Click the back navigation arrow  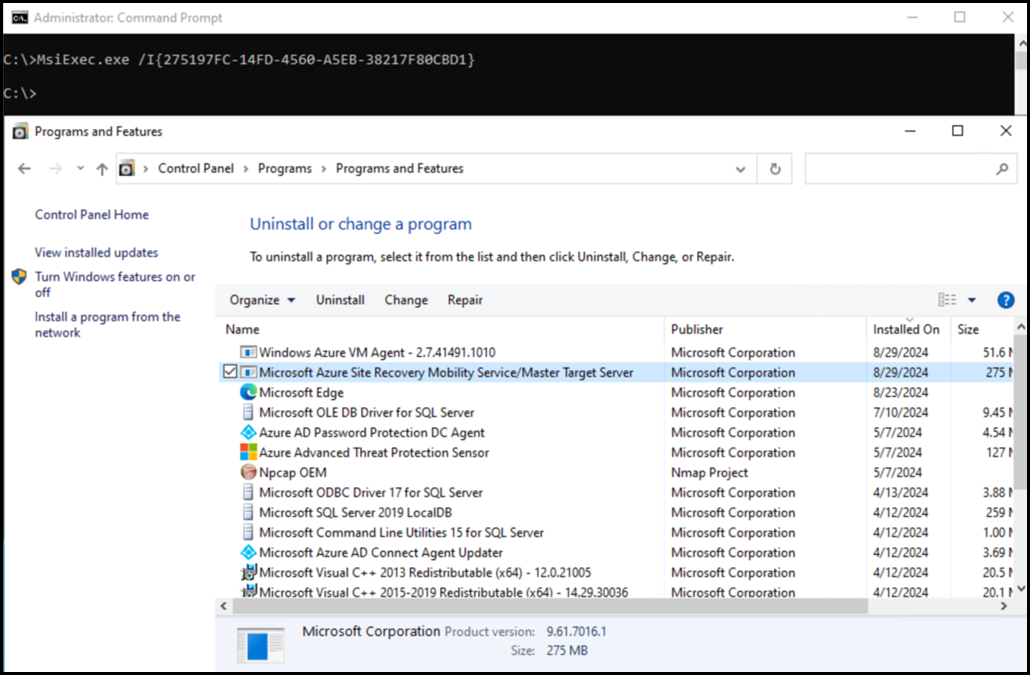pos(25,169)
